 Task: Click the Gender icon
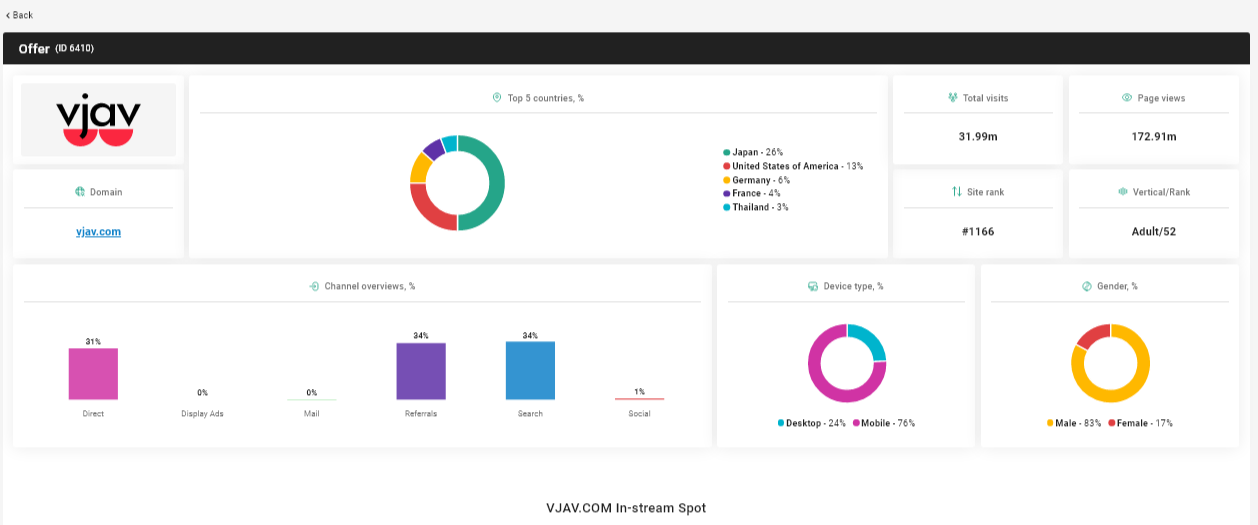click(1087, 286)
